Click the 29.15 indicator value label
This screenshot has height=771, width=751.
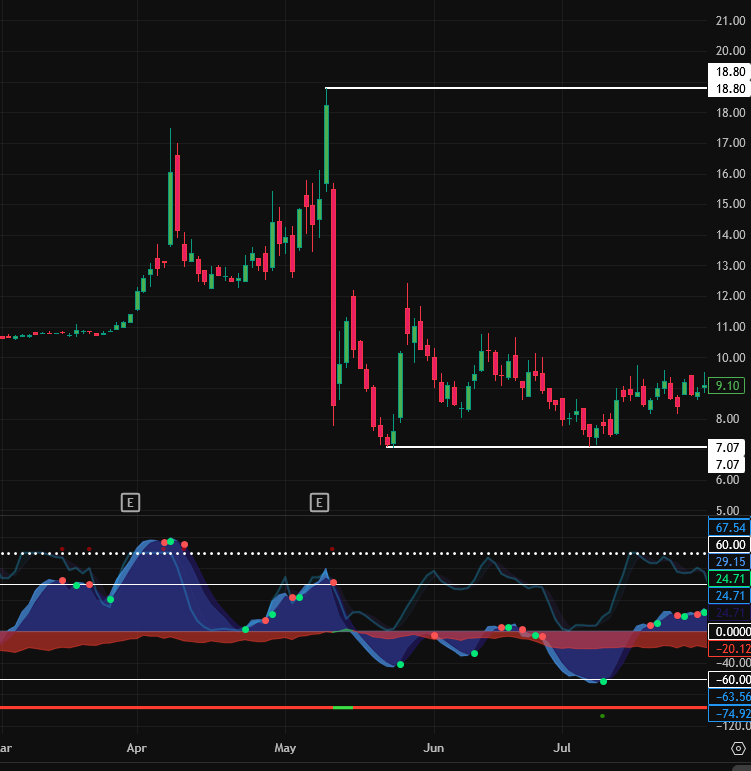[x=729, y=562]
